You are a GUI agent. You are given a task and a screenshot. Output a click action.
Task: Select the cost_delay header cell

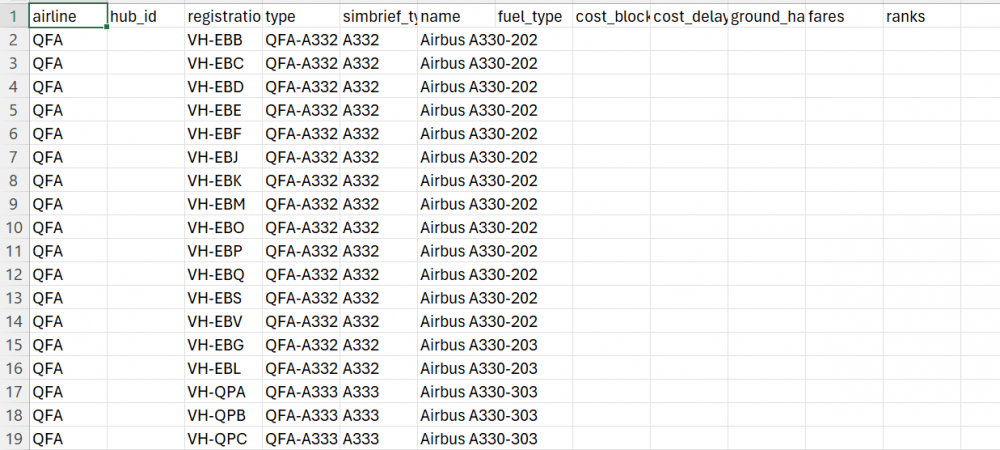[689, 17]
